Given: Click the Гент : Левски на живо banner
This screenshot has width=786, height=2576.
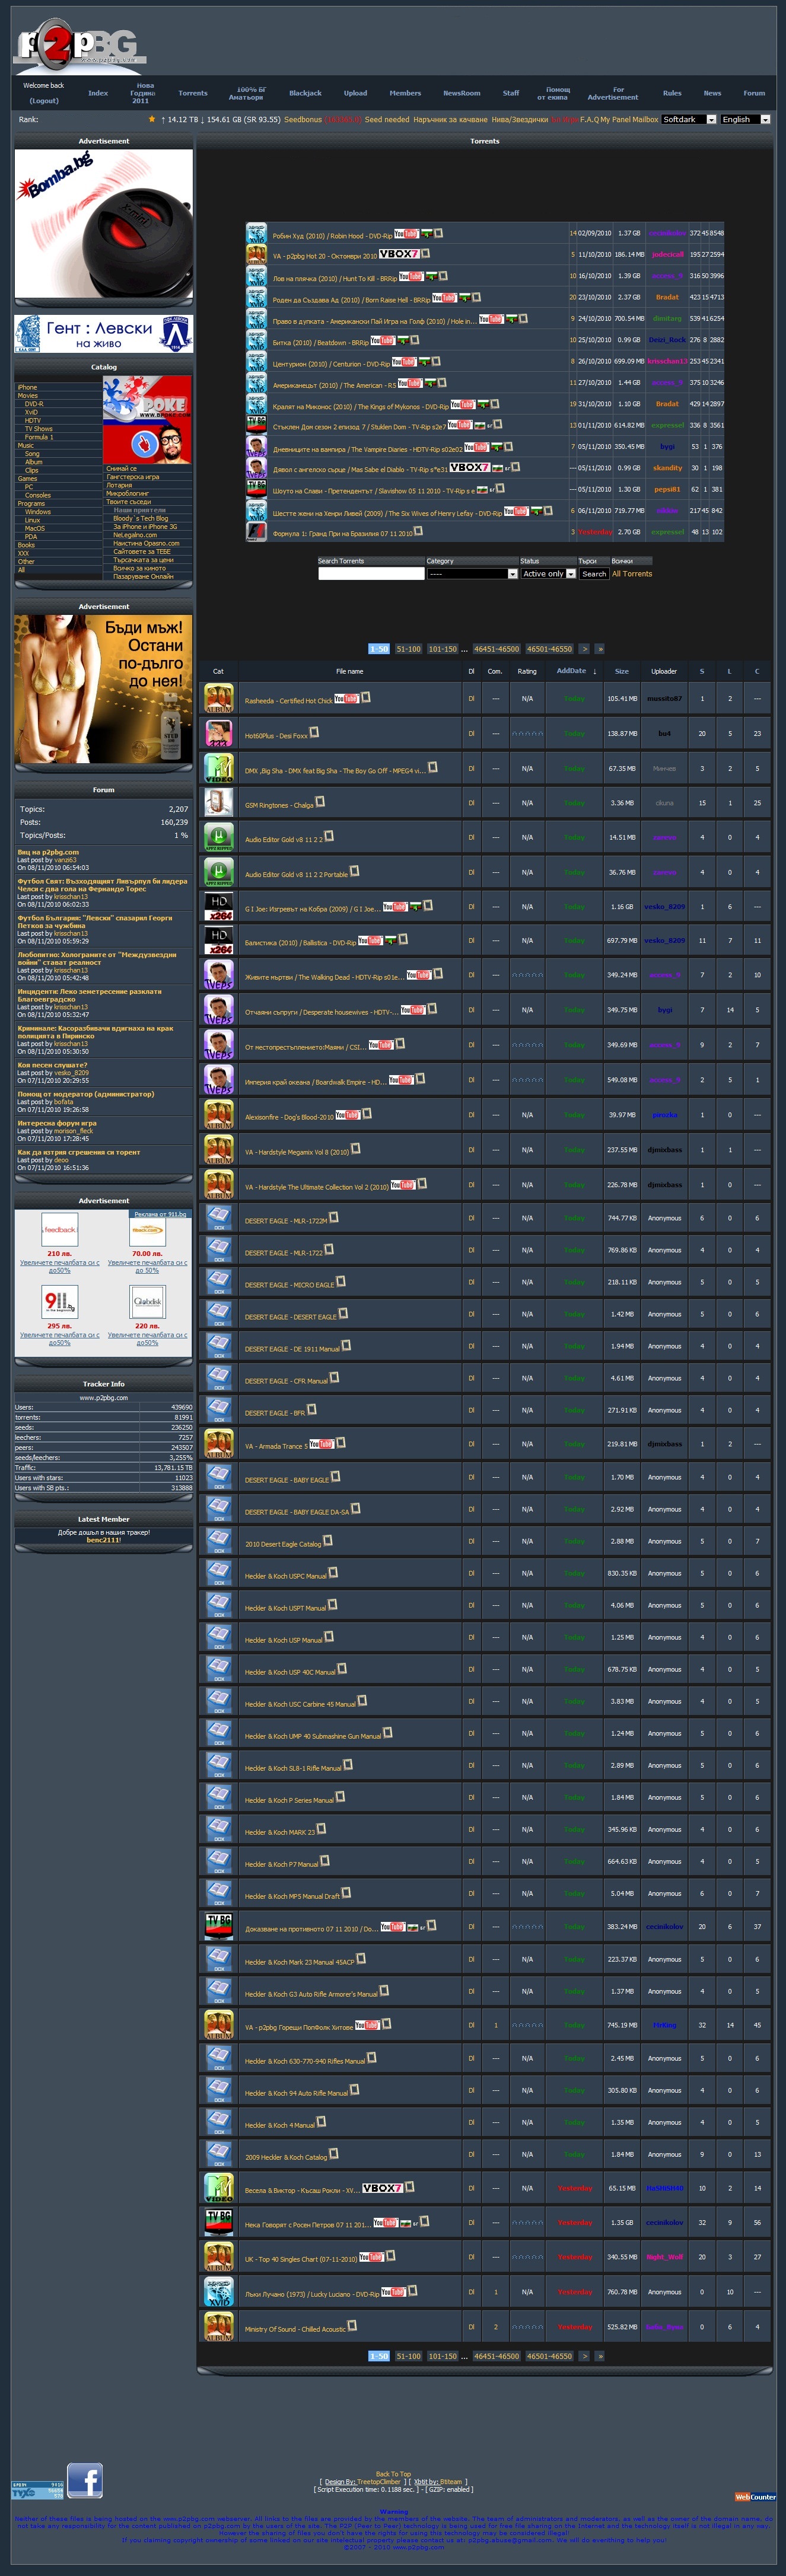Looking at the screenshot, I should pyautogui.click(x=104, y=334).
